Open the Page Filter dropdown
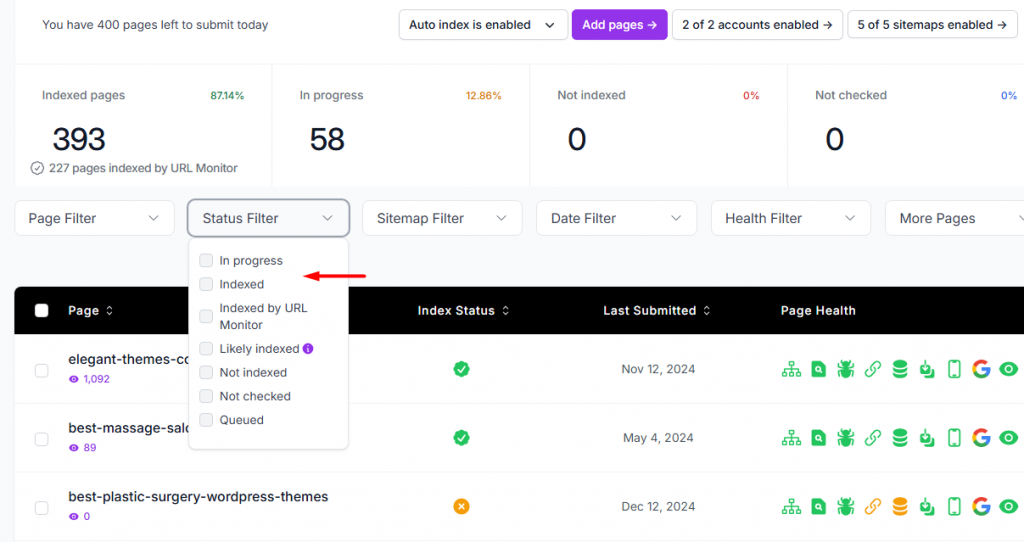Image resolution: width=1024 pixels, height=542 pixels. pyautogui.click(x=95, y=218)
